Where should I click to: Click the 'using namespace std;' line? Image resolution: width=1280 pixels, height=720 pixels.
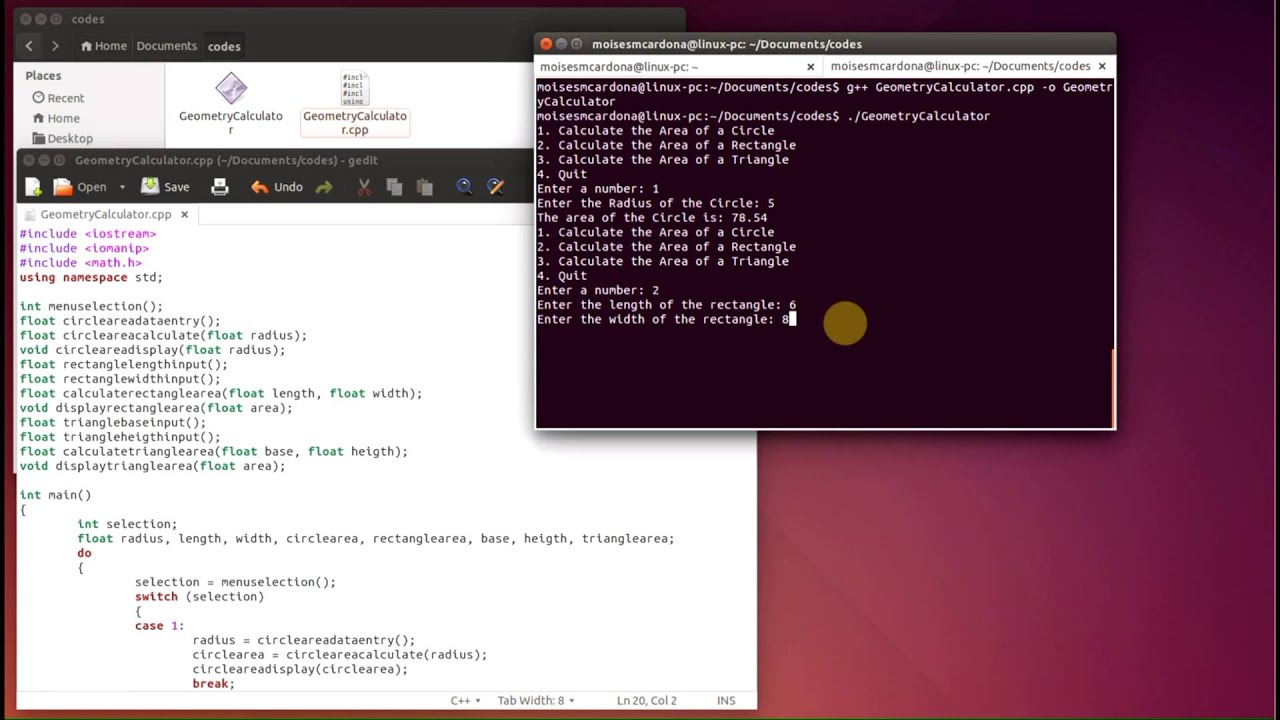91,277
